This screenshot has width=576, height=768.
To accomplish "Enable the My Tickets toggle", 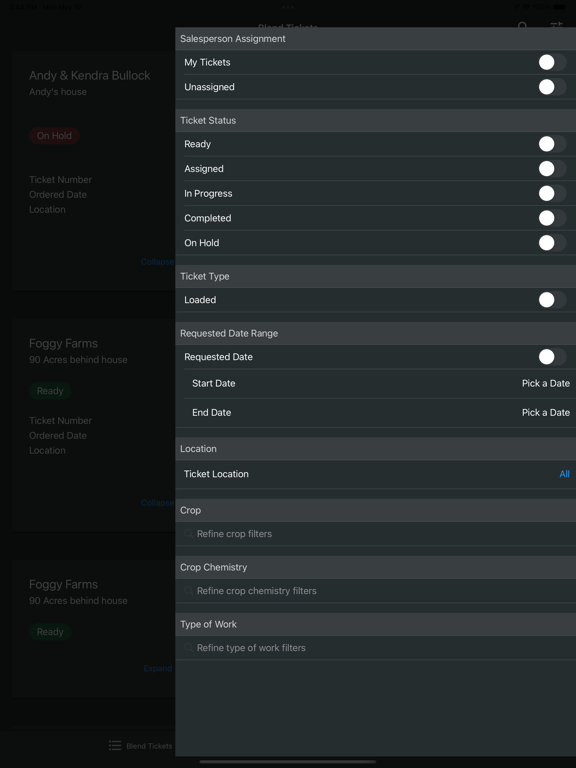I will (x=552, y=62).
